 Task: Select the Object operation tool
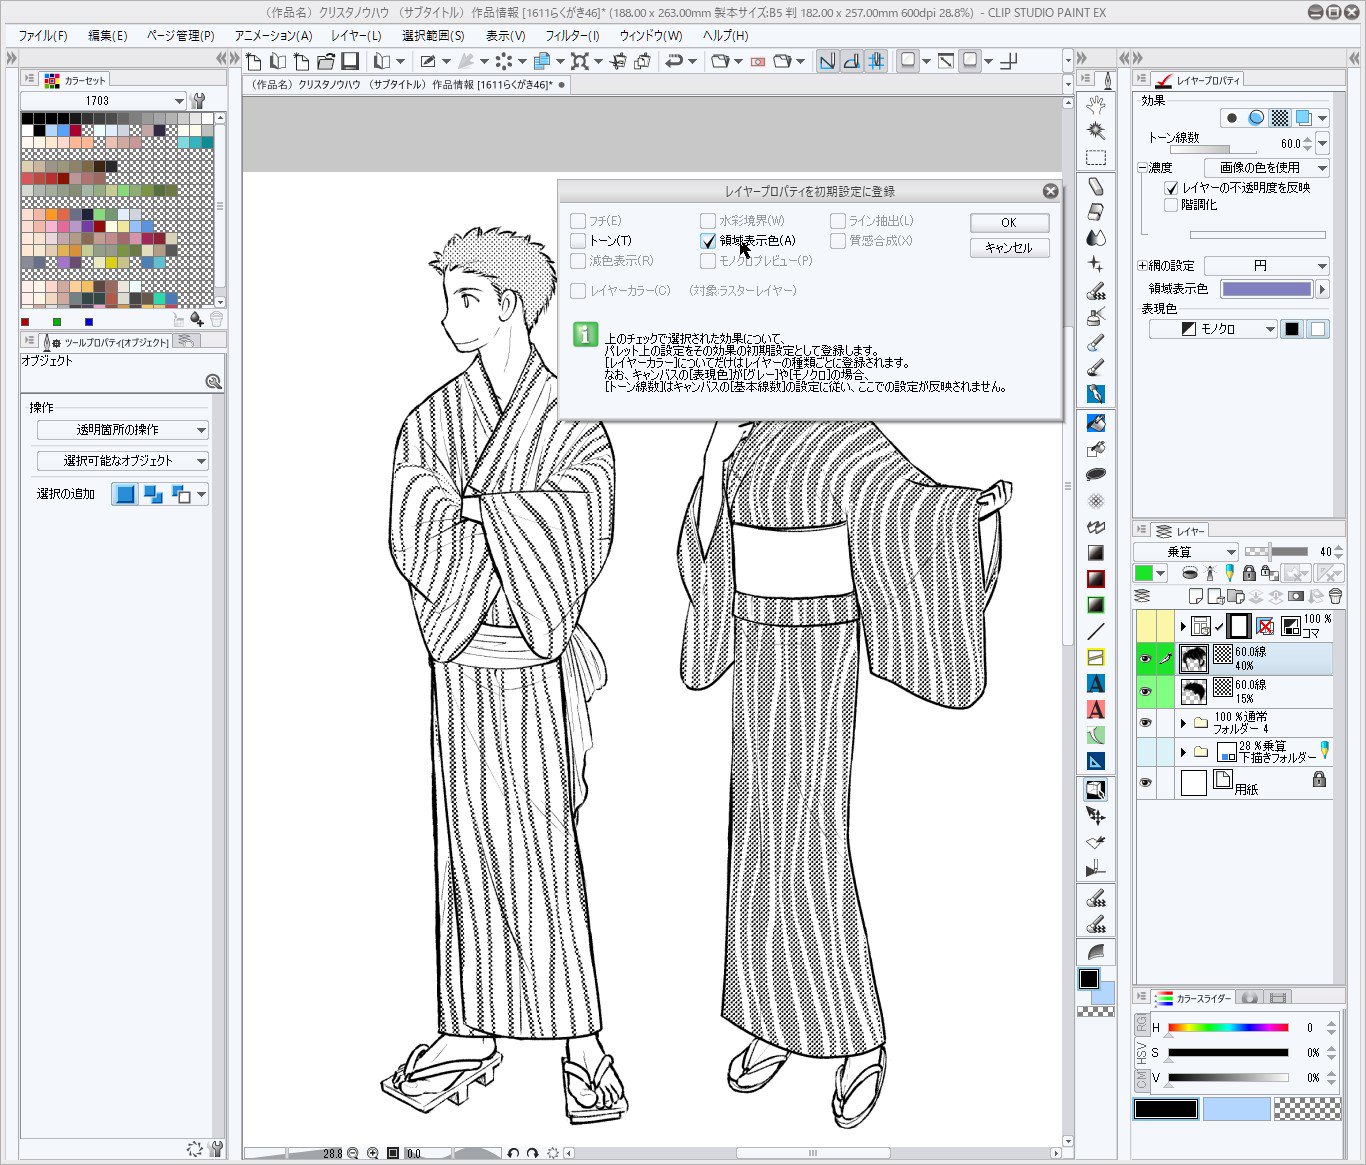tap(1096, 790)
